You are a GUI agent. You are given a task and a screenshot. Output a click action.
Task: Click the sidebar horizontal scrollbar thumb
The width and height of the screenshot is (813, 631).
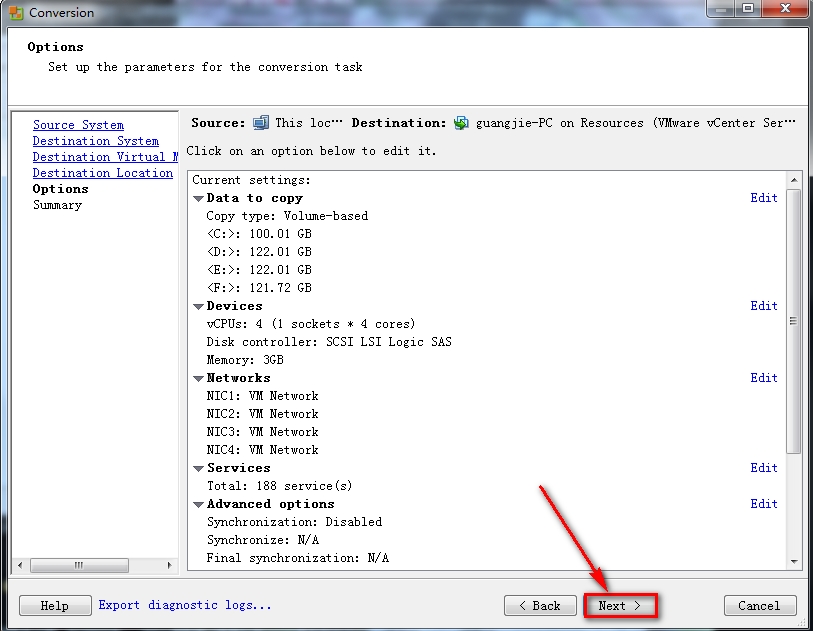point(79,565)
